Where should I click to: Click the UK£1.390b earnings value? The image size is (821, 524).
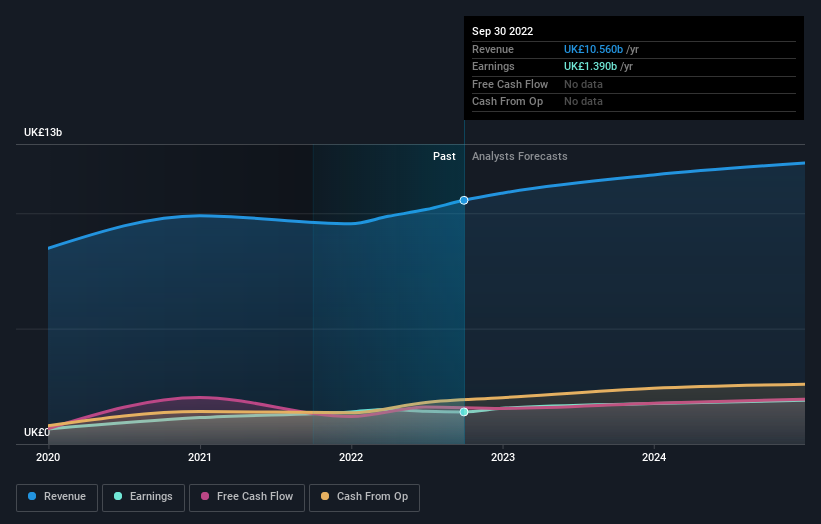(x=591, y=66)
